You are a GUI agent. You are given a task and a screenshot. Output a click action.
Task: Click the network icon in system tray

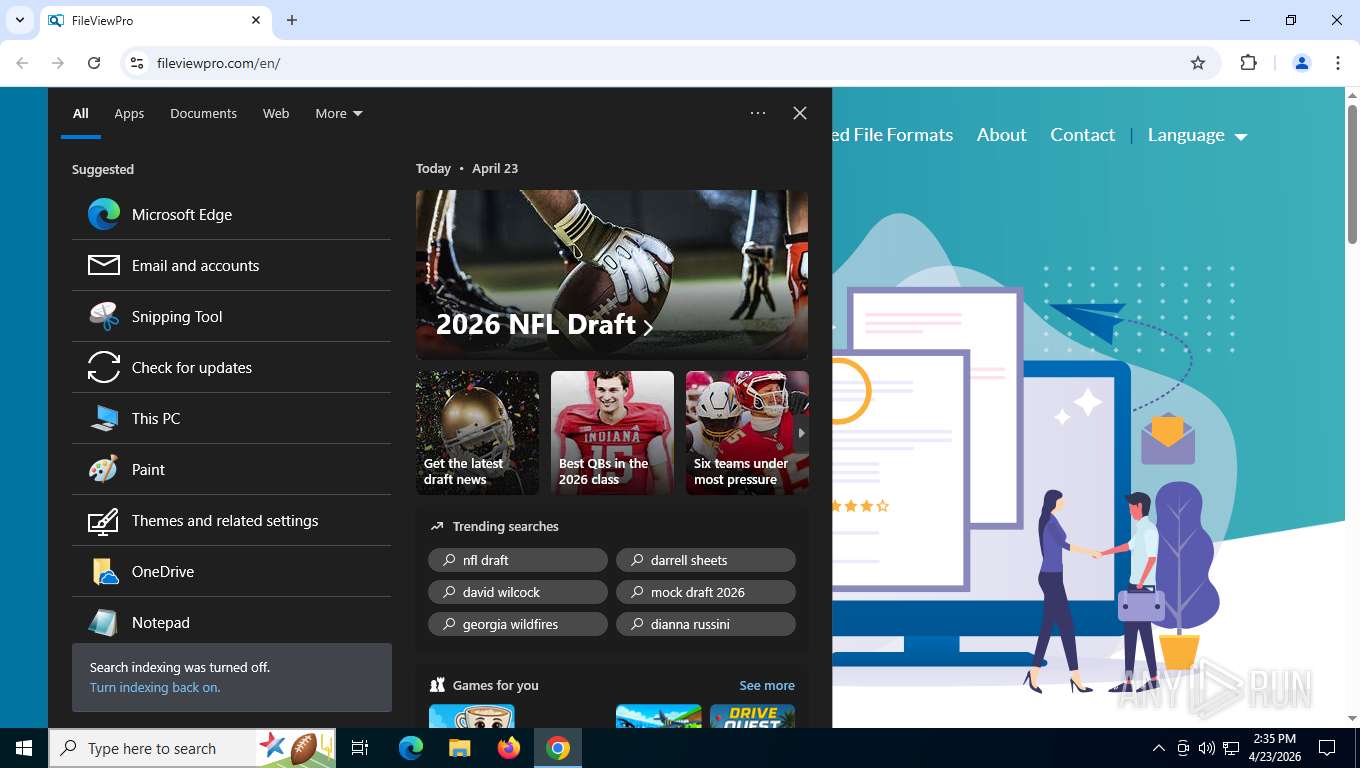click(x=1231, y=748)
